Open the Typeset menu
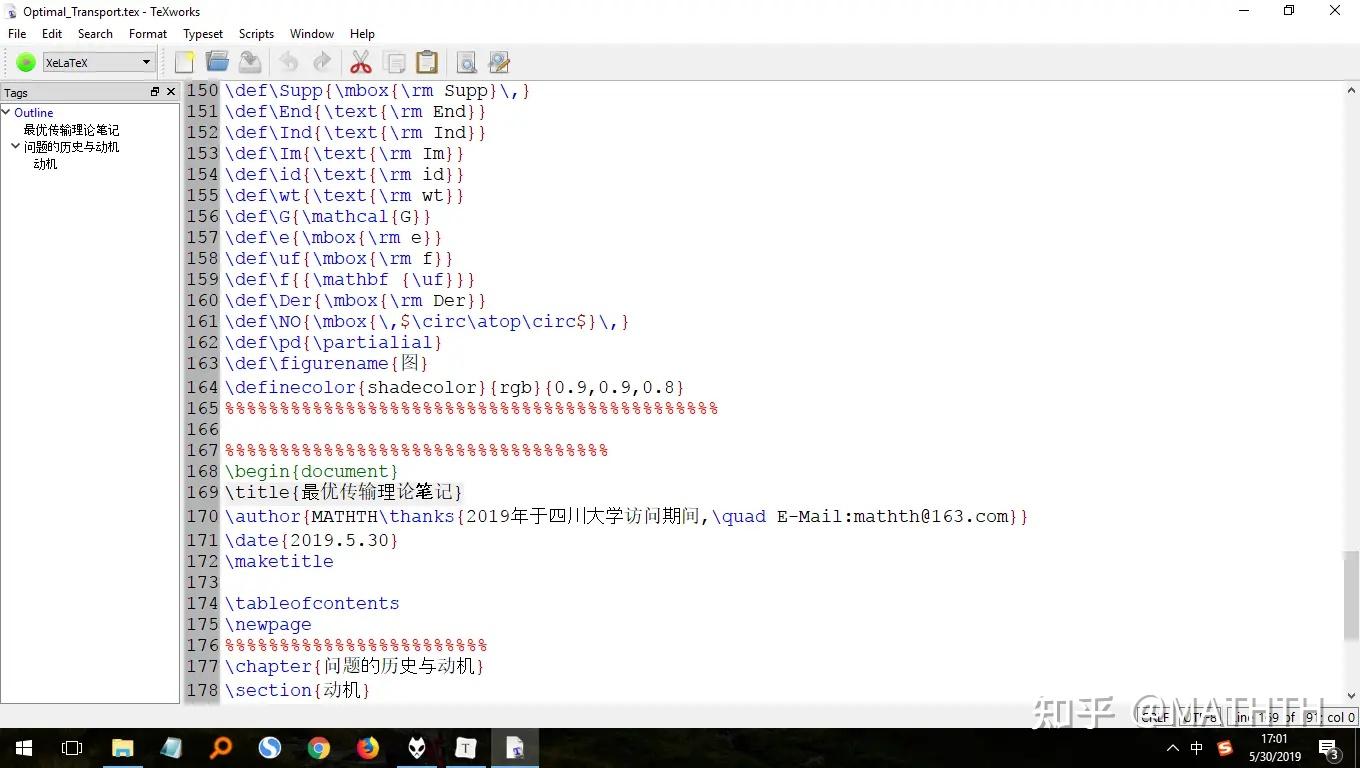The width and height of the screenshot is (1360, 768). 202,33
